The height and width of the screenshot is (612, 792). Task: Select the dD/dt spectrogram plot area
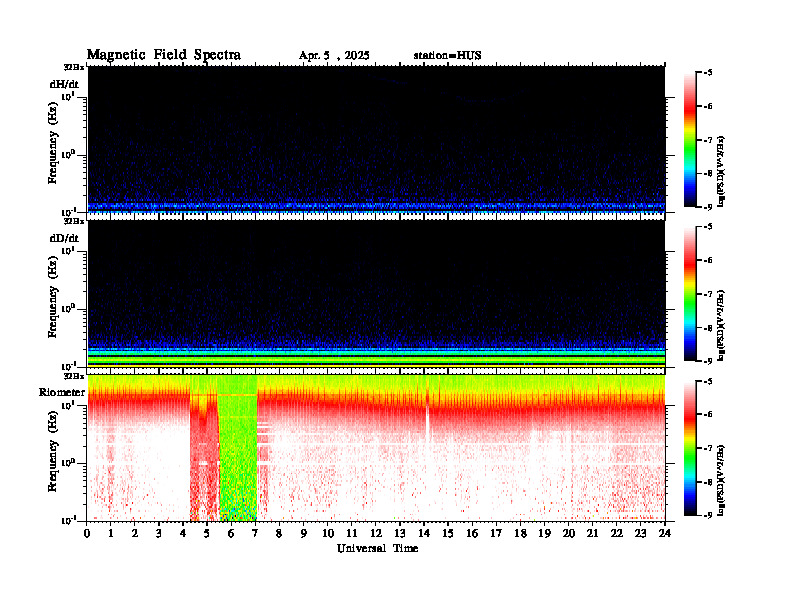pyautogui.click(x=376, y=294)
